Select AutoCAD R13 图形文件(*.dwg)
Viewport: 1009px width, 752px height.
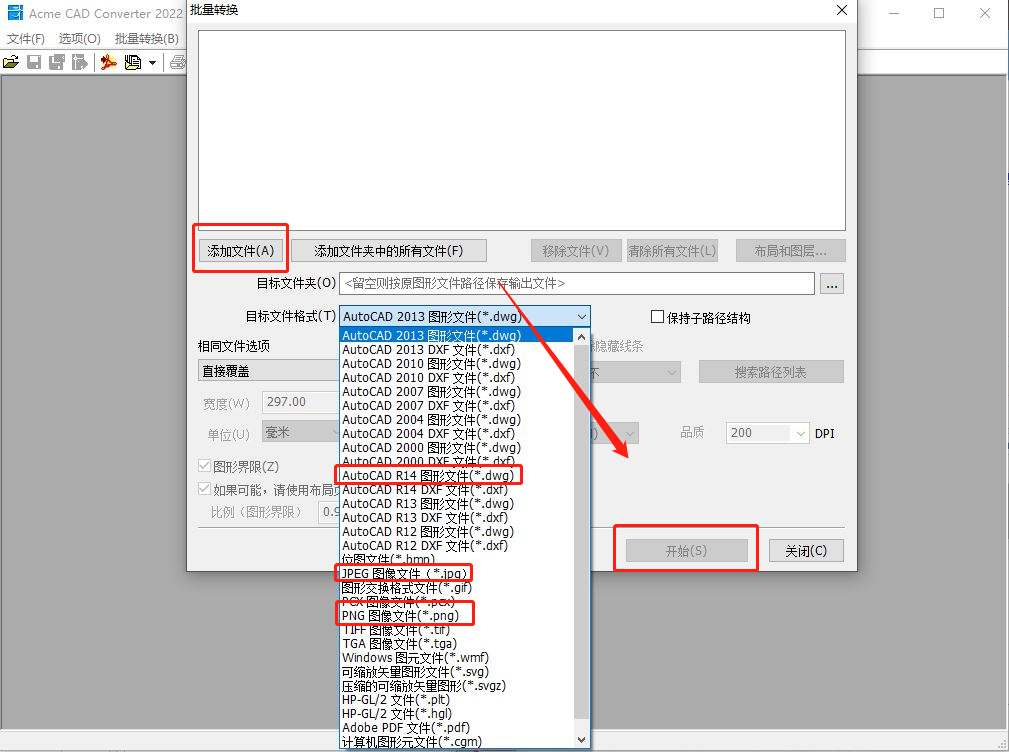(x=456, y=504)
